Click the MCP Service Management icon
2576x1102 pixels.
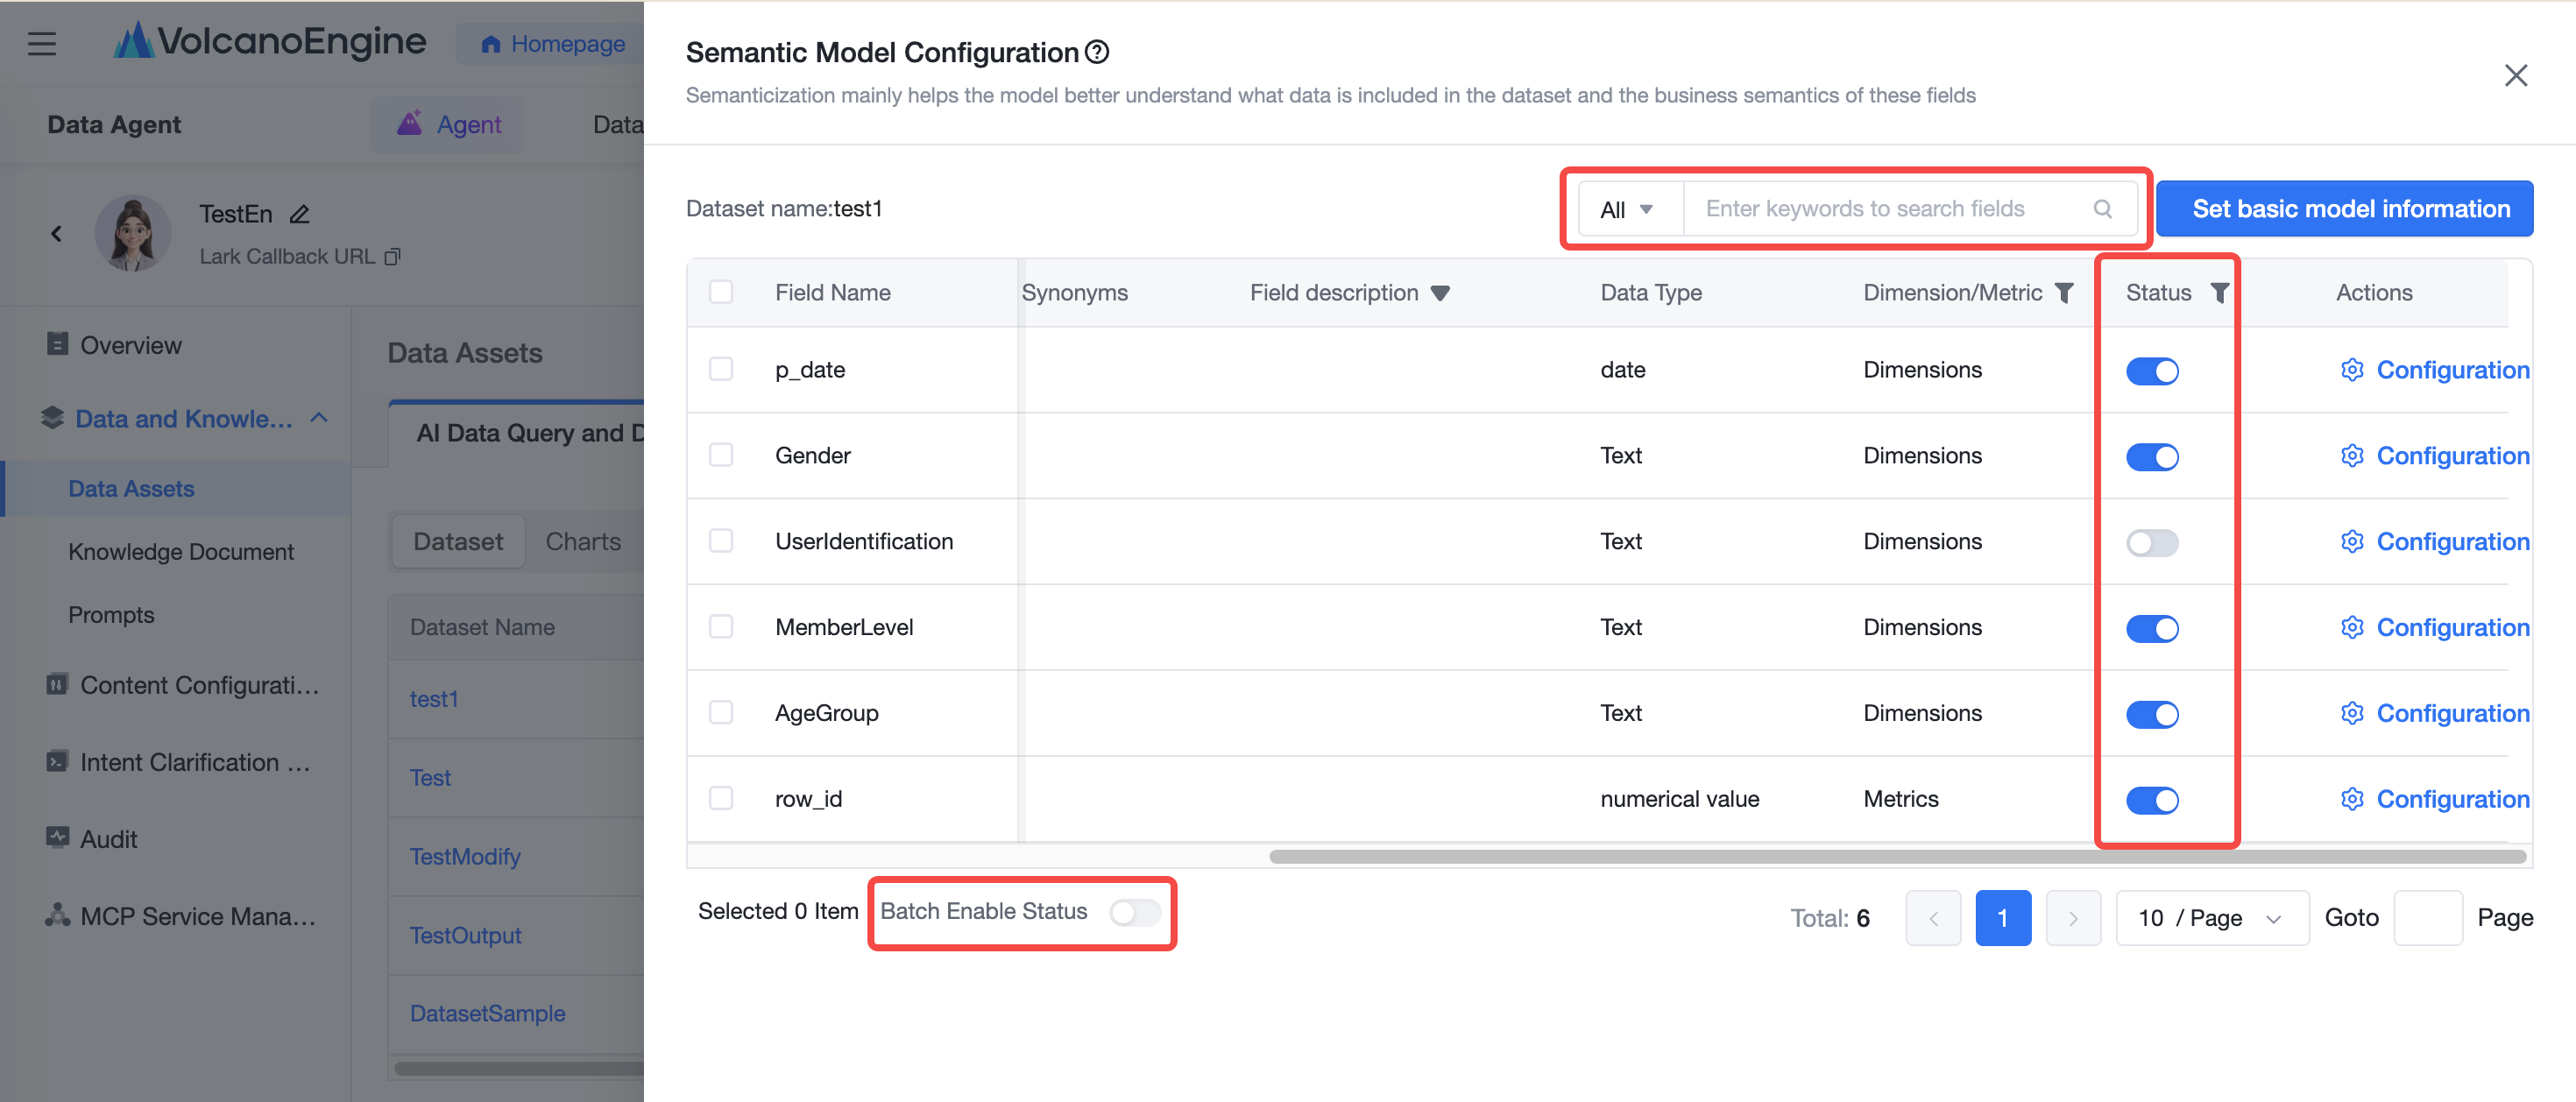(57, 915)
